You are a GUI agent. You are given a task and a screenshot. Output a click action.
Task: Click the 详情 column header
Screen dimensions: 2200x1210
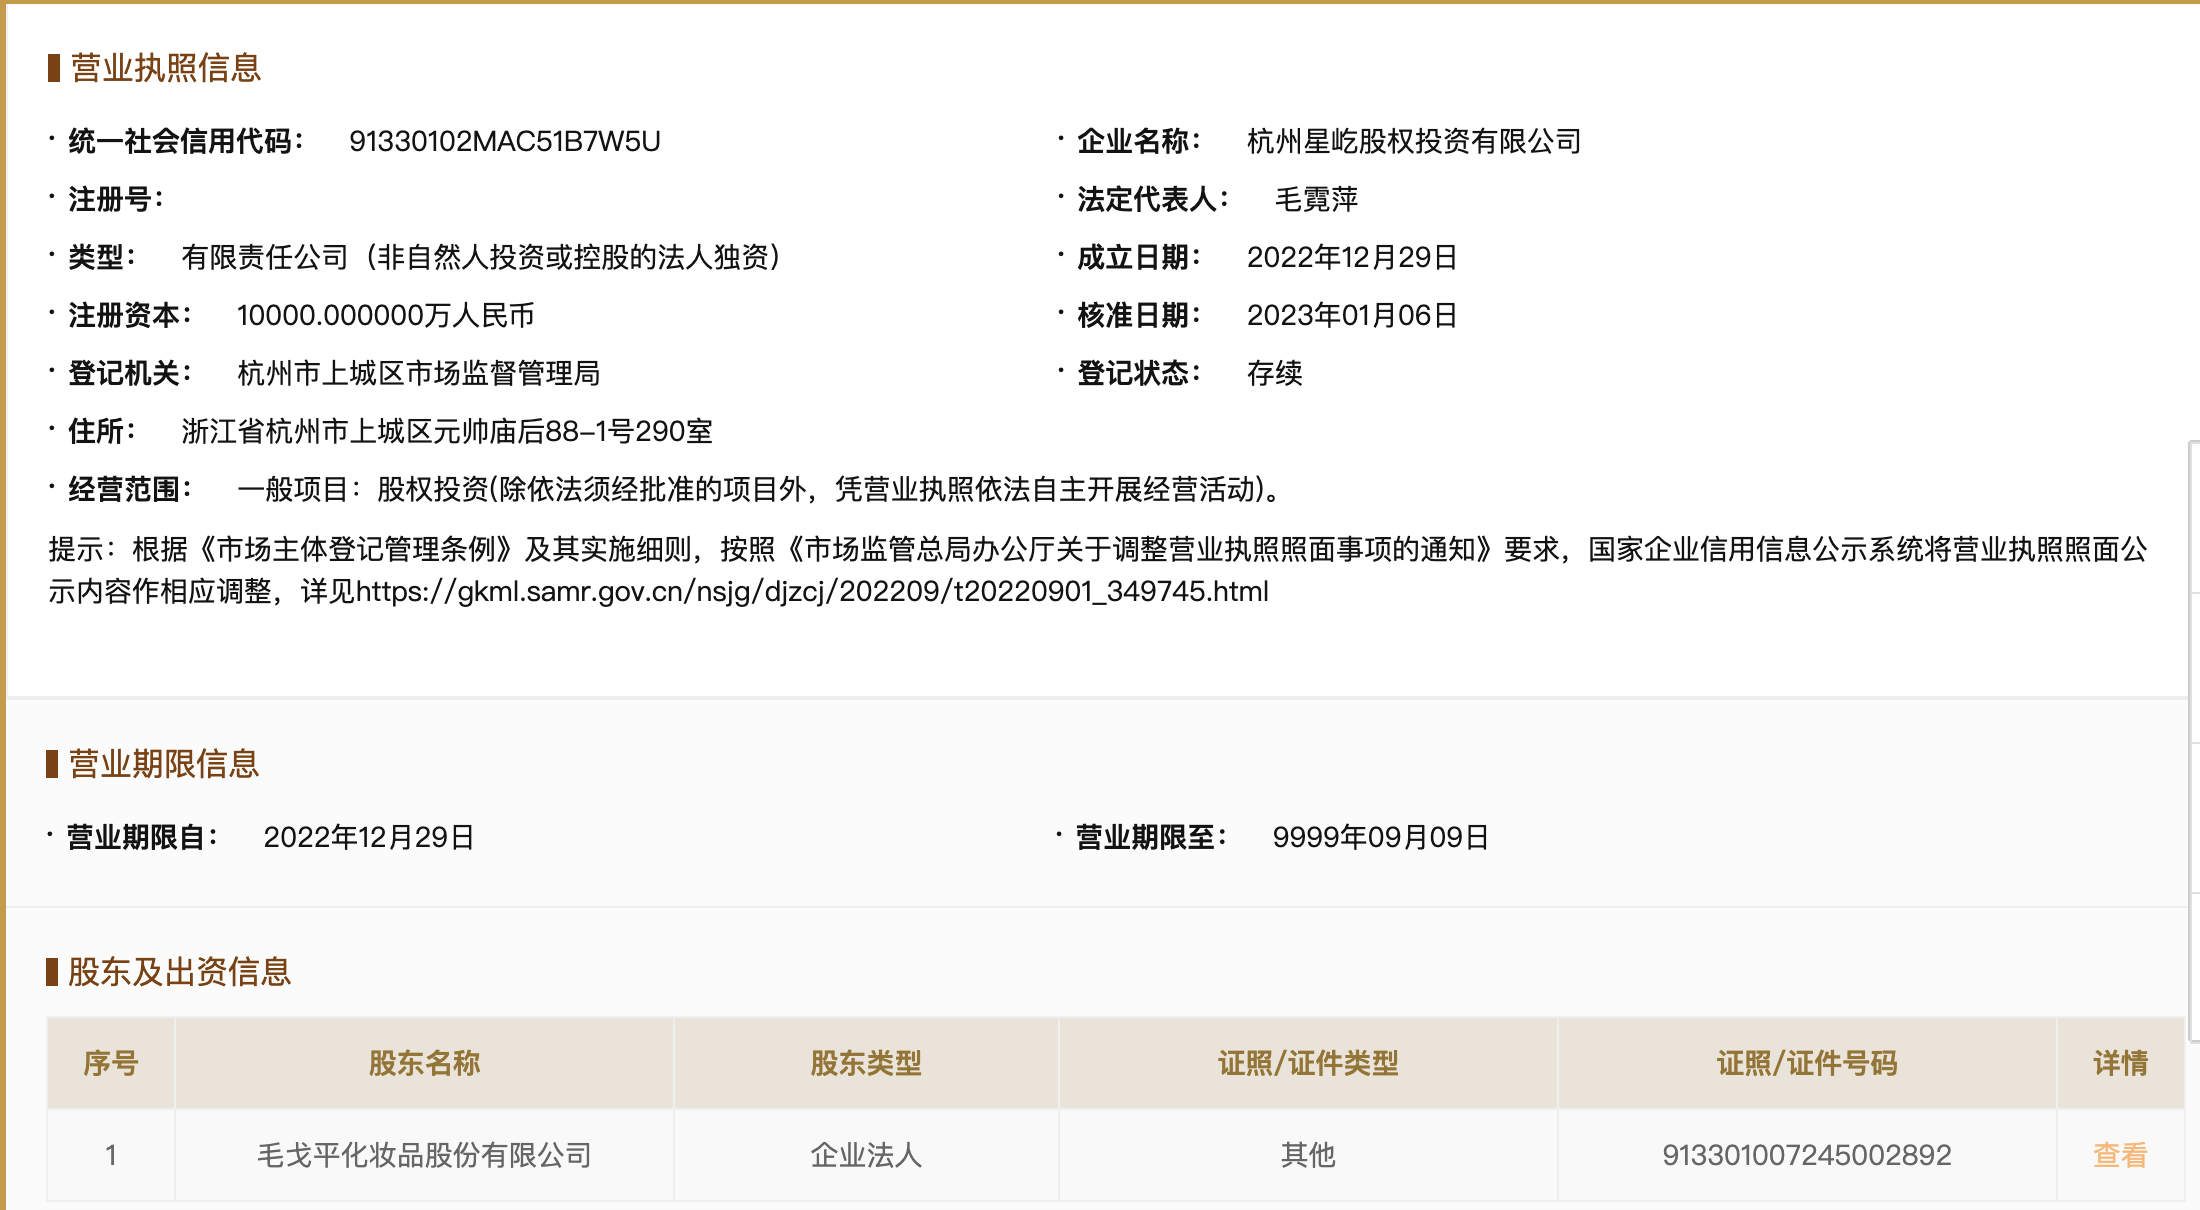[x=2120, y=1063]
